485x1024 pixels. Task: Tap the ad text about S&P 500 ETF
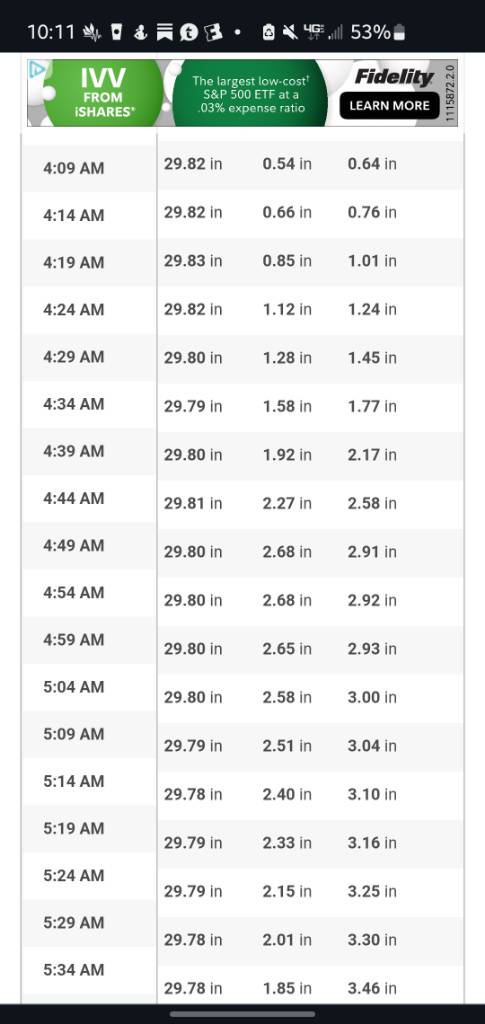coord(249,95)
